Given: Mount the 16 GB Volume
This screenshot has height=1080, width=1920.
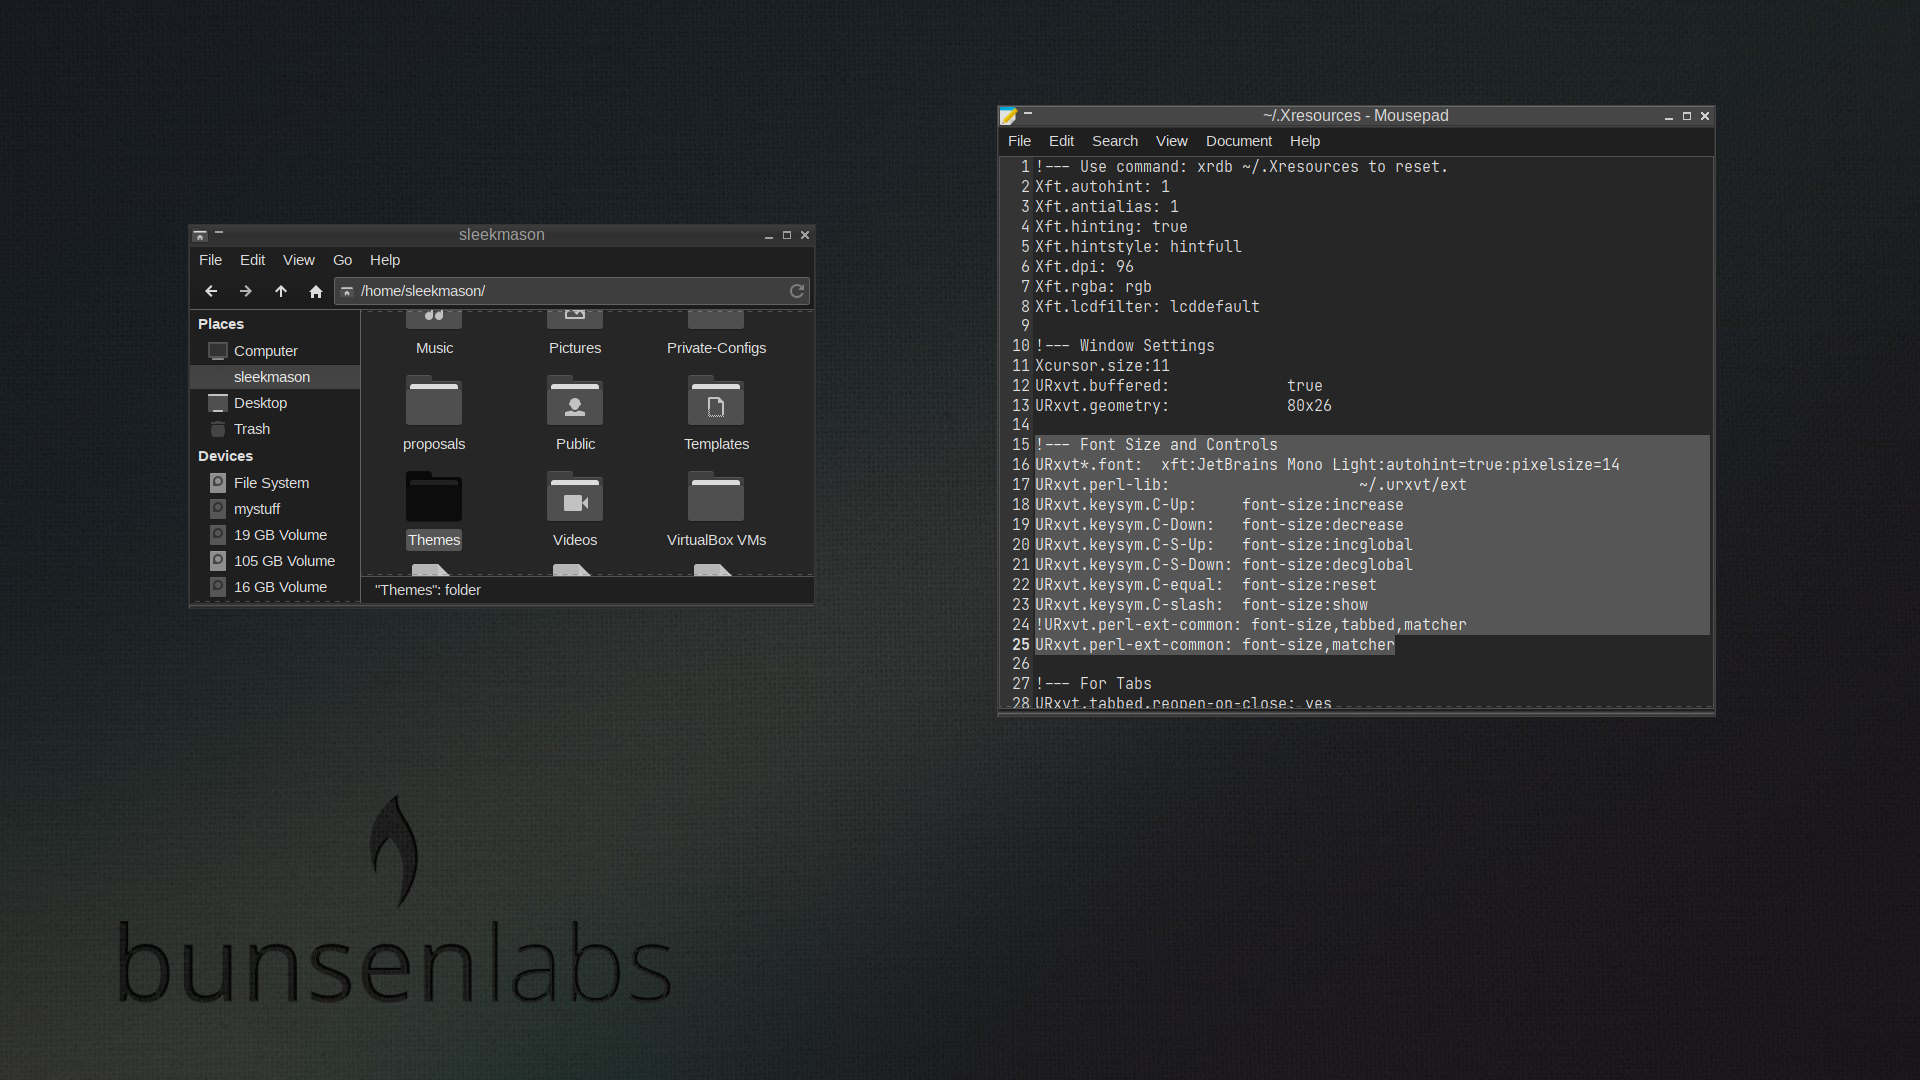Looking at the screenshot, I should 275,587.
